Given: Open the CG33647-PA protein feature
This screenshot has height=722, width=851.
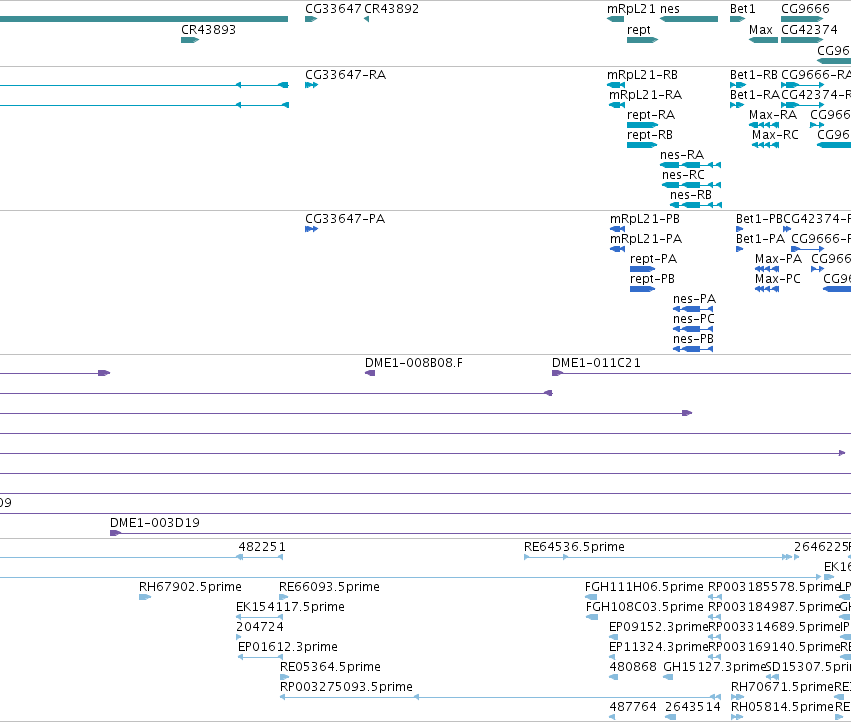Looking at the screenshot, I should (311, 229).
